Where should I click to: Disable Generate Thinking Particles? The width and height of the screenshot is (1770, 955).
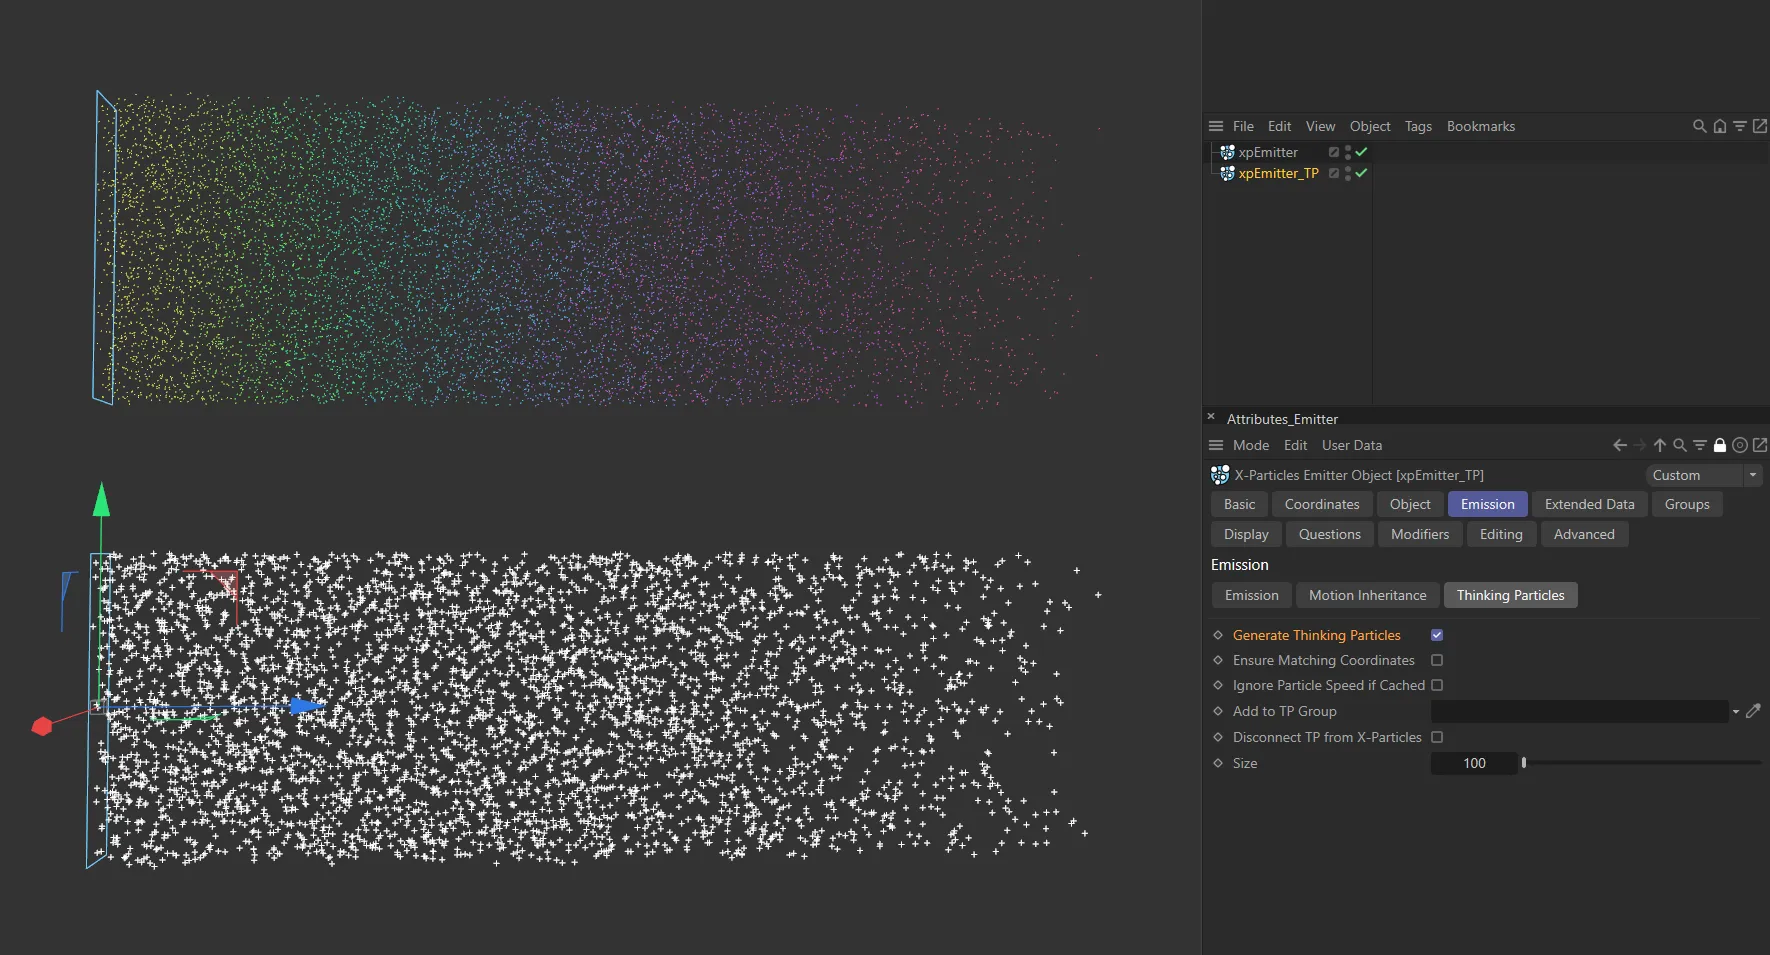[1437, 635]
